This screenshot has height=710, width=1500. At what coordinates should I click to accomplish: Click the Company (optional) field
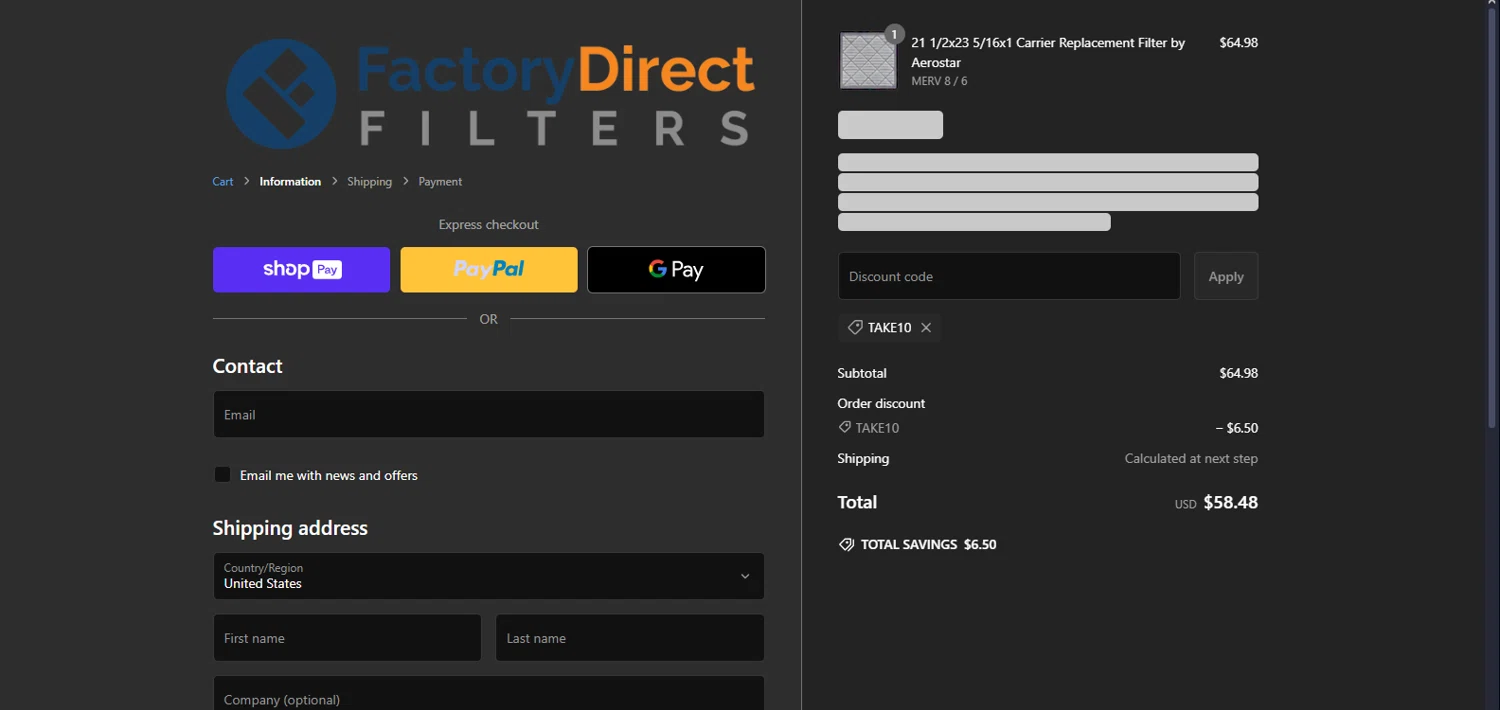pos(489,694)
